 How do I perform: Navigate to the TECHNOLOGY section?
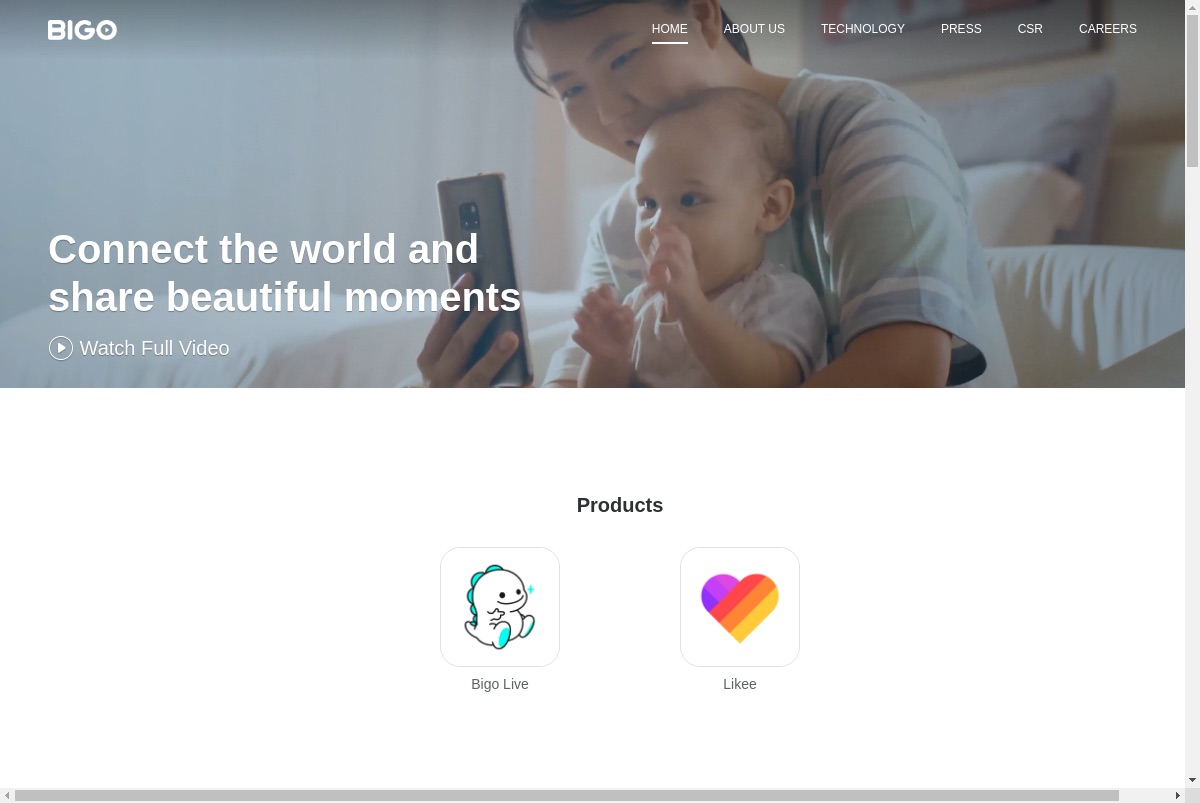(863, 29)
